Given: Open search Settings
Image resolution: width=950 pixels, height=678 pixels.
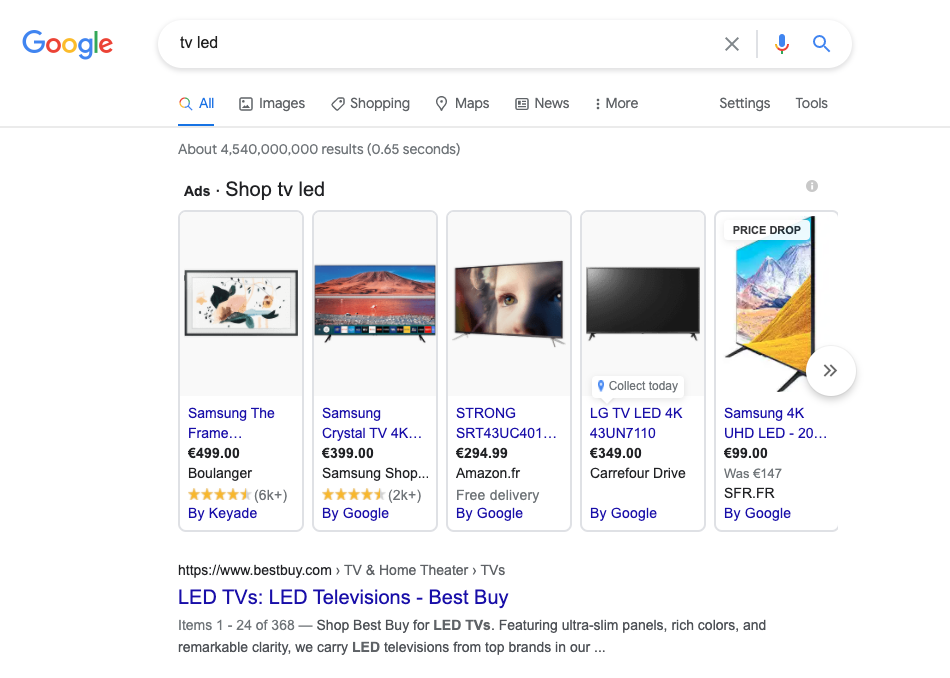Looking at the screenshot, I should (x=744, y=104).
